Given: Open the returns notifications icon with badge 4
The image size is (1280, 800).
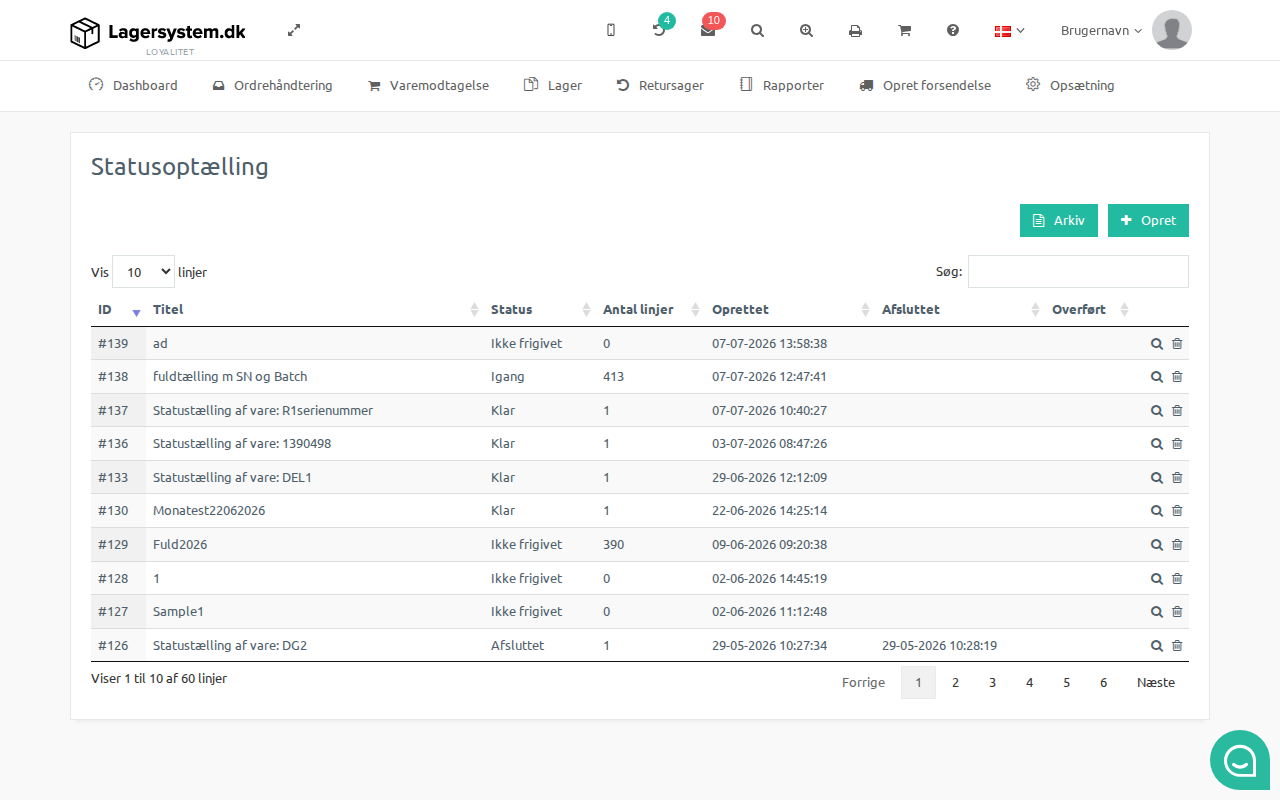Looking at the screenshot, I should [660, 30].
